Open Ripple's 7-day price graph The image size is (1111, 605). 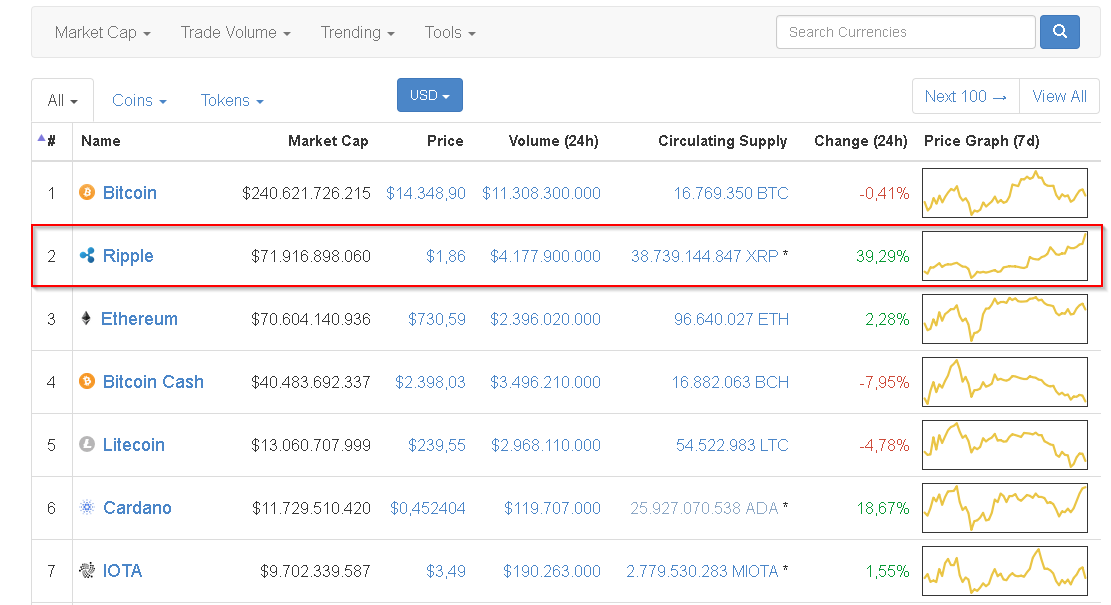(1005, 256)
